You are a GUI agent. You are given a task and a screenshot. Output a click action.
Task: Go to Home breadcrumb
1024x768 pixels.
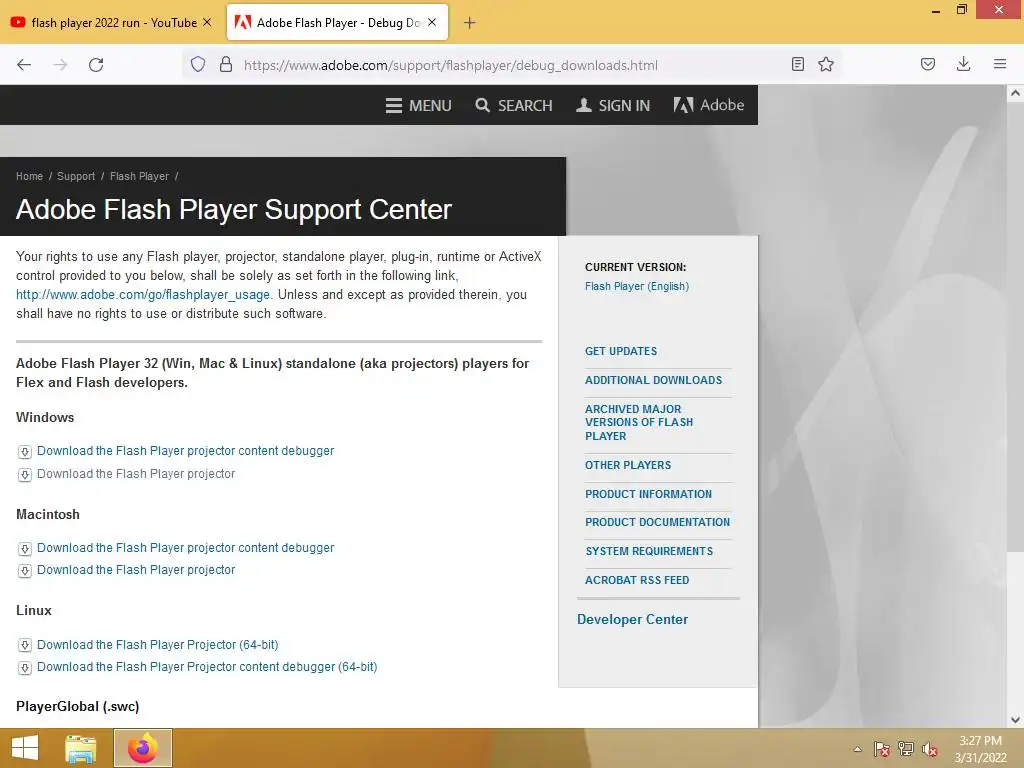click(x=29, y=176)
